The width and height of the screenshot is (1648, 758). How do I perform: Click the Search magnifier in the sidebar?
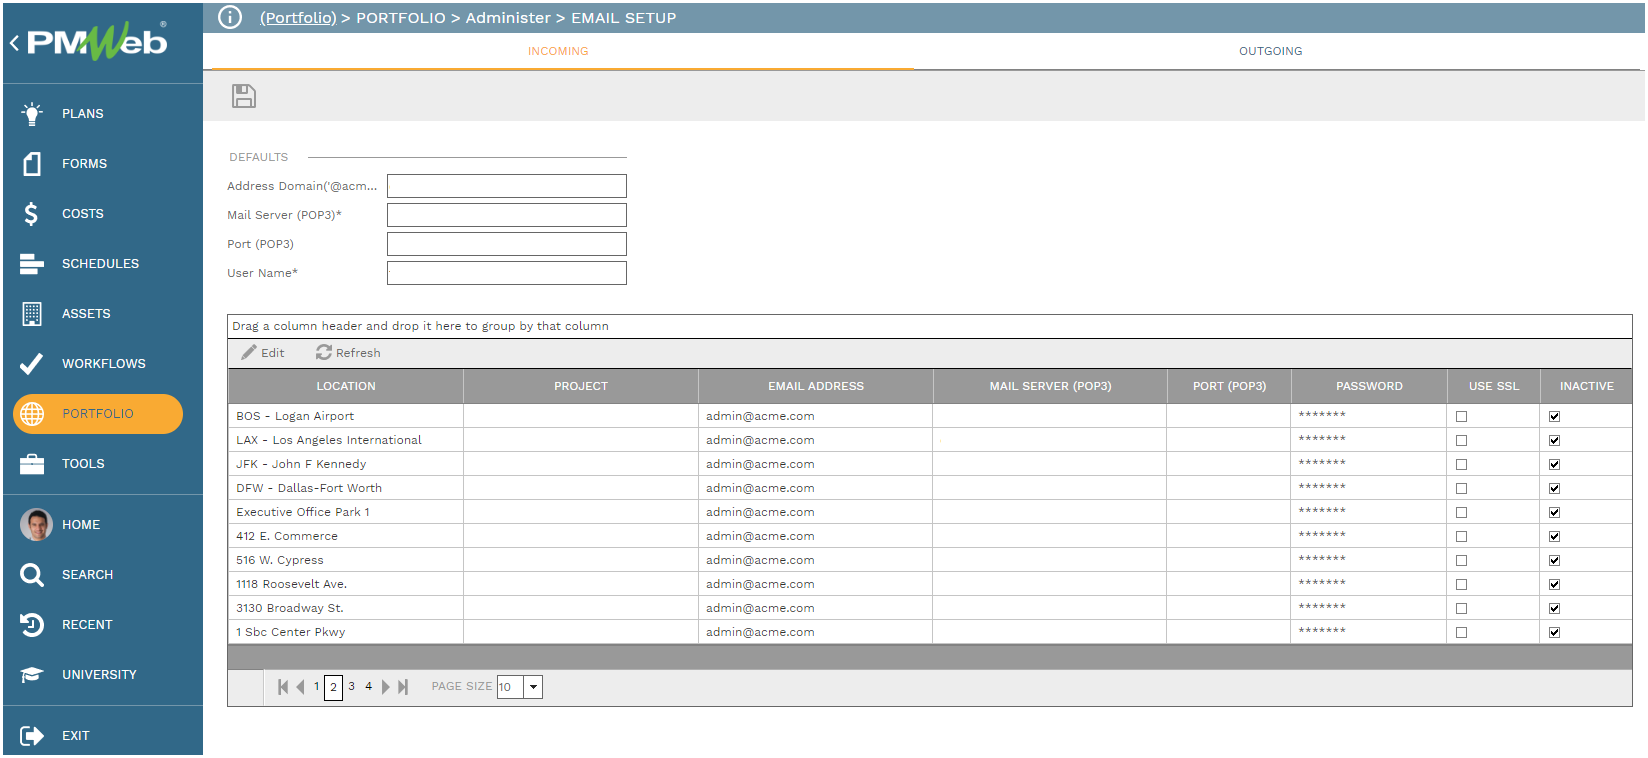(32, 575)
